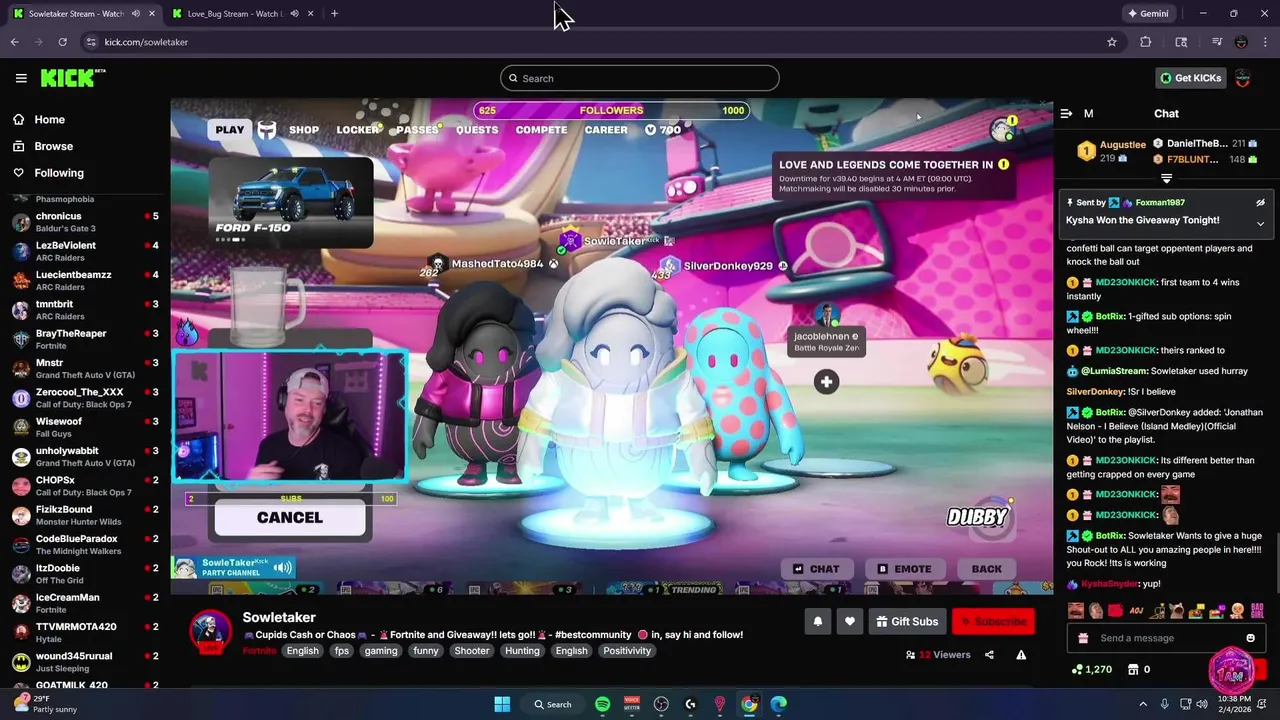Open the Kick hamburger sidebar menu
Viewport: 1280px width, 720px height.
point(21,78)
